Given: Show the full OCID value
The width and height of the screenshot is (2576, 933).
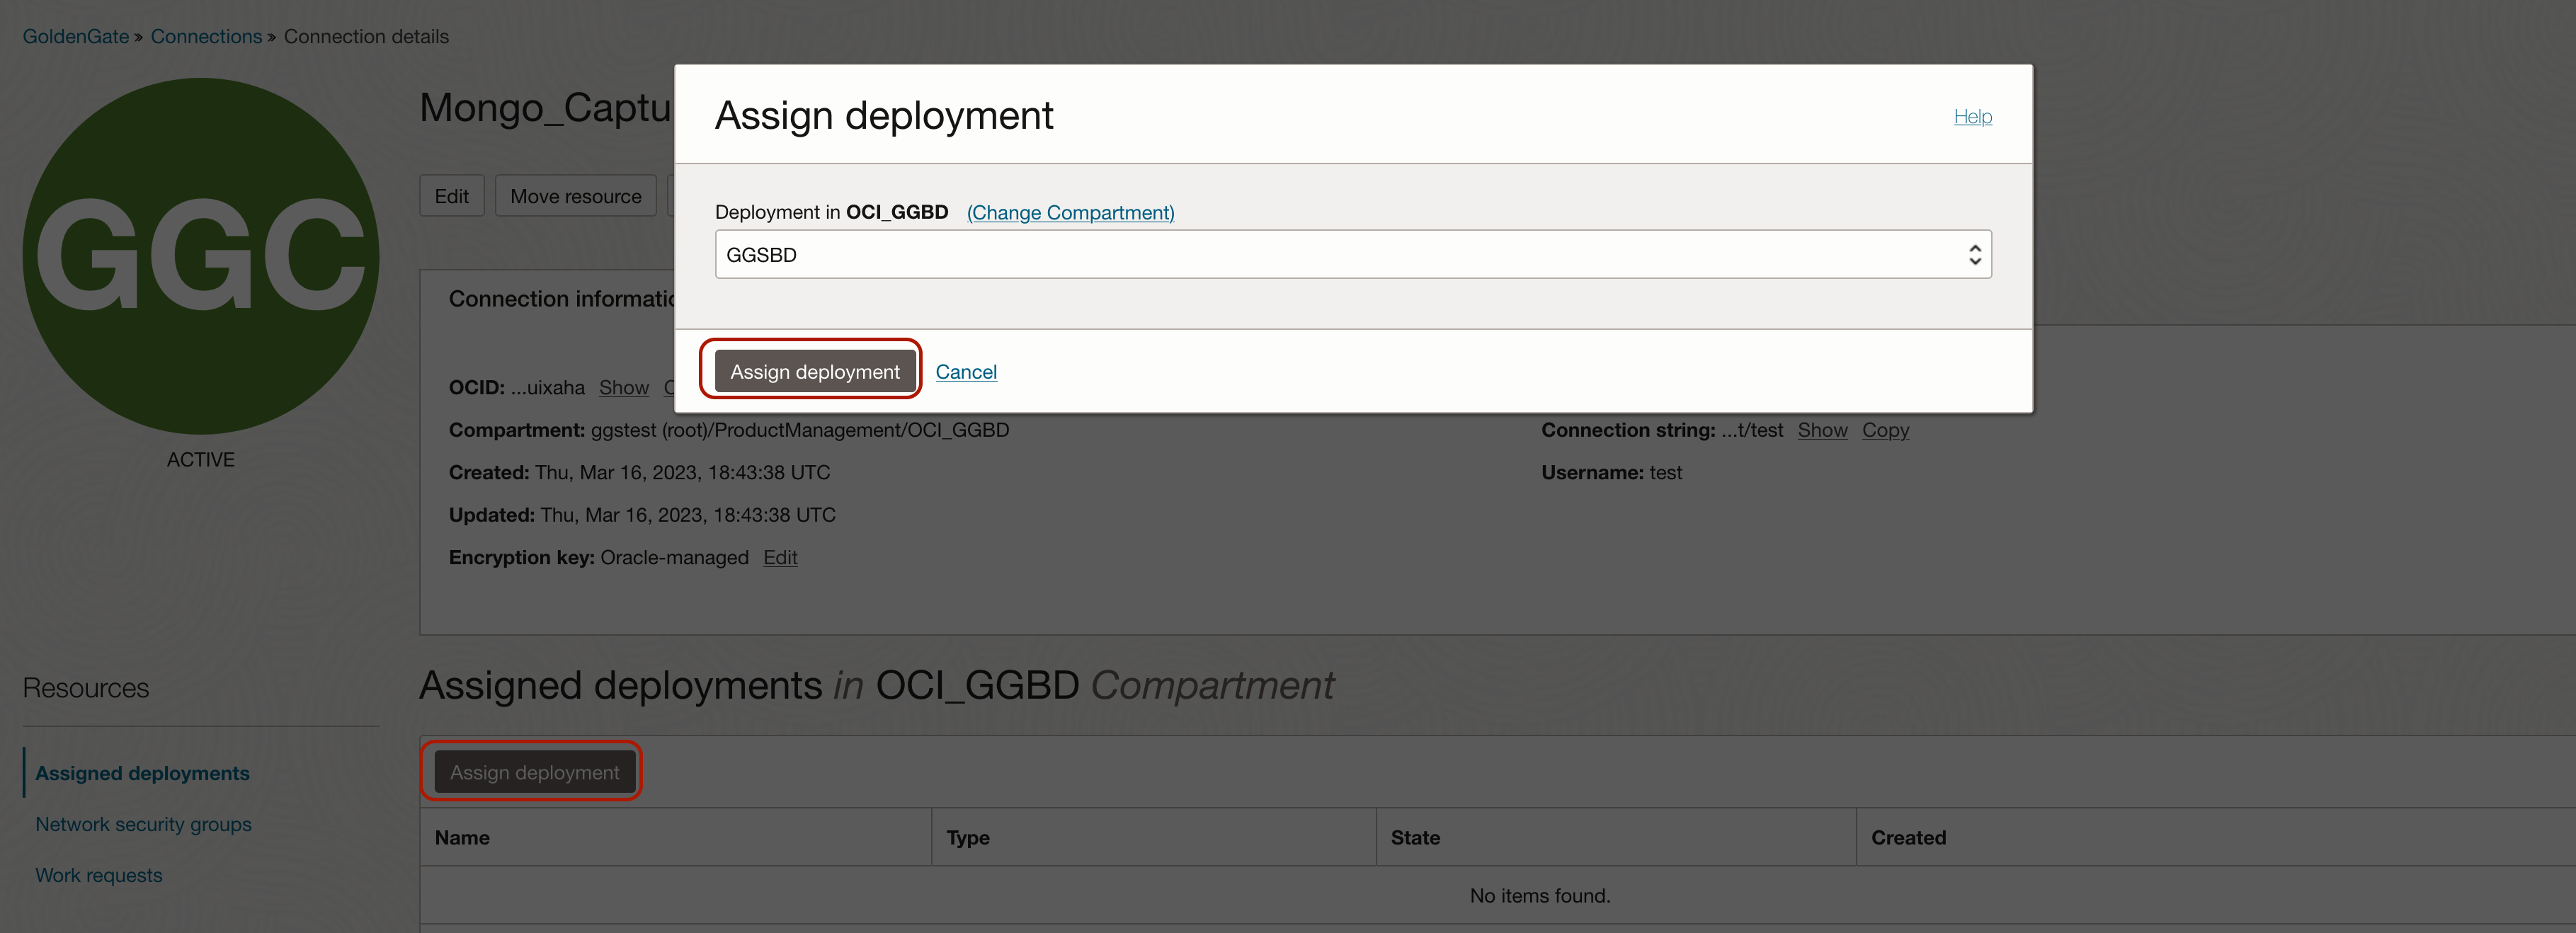Looking at the screenshot, I should tap(623, 388).
